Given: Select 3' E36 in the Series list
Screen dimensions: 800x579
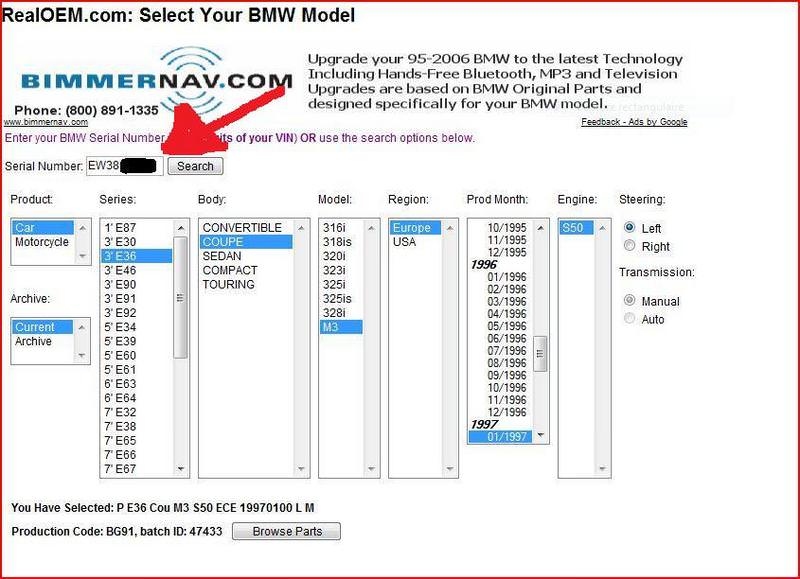Looking at the screenshot, I should click(137, 256).
